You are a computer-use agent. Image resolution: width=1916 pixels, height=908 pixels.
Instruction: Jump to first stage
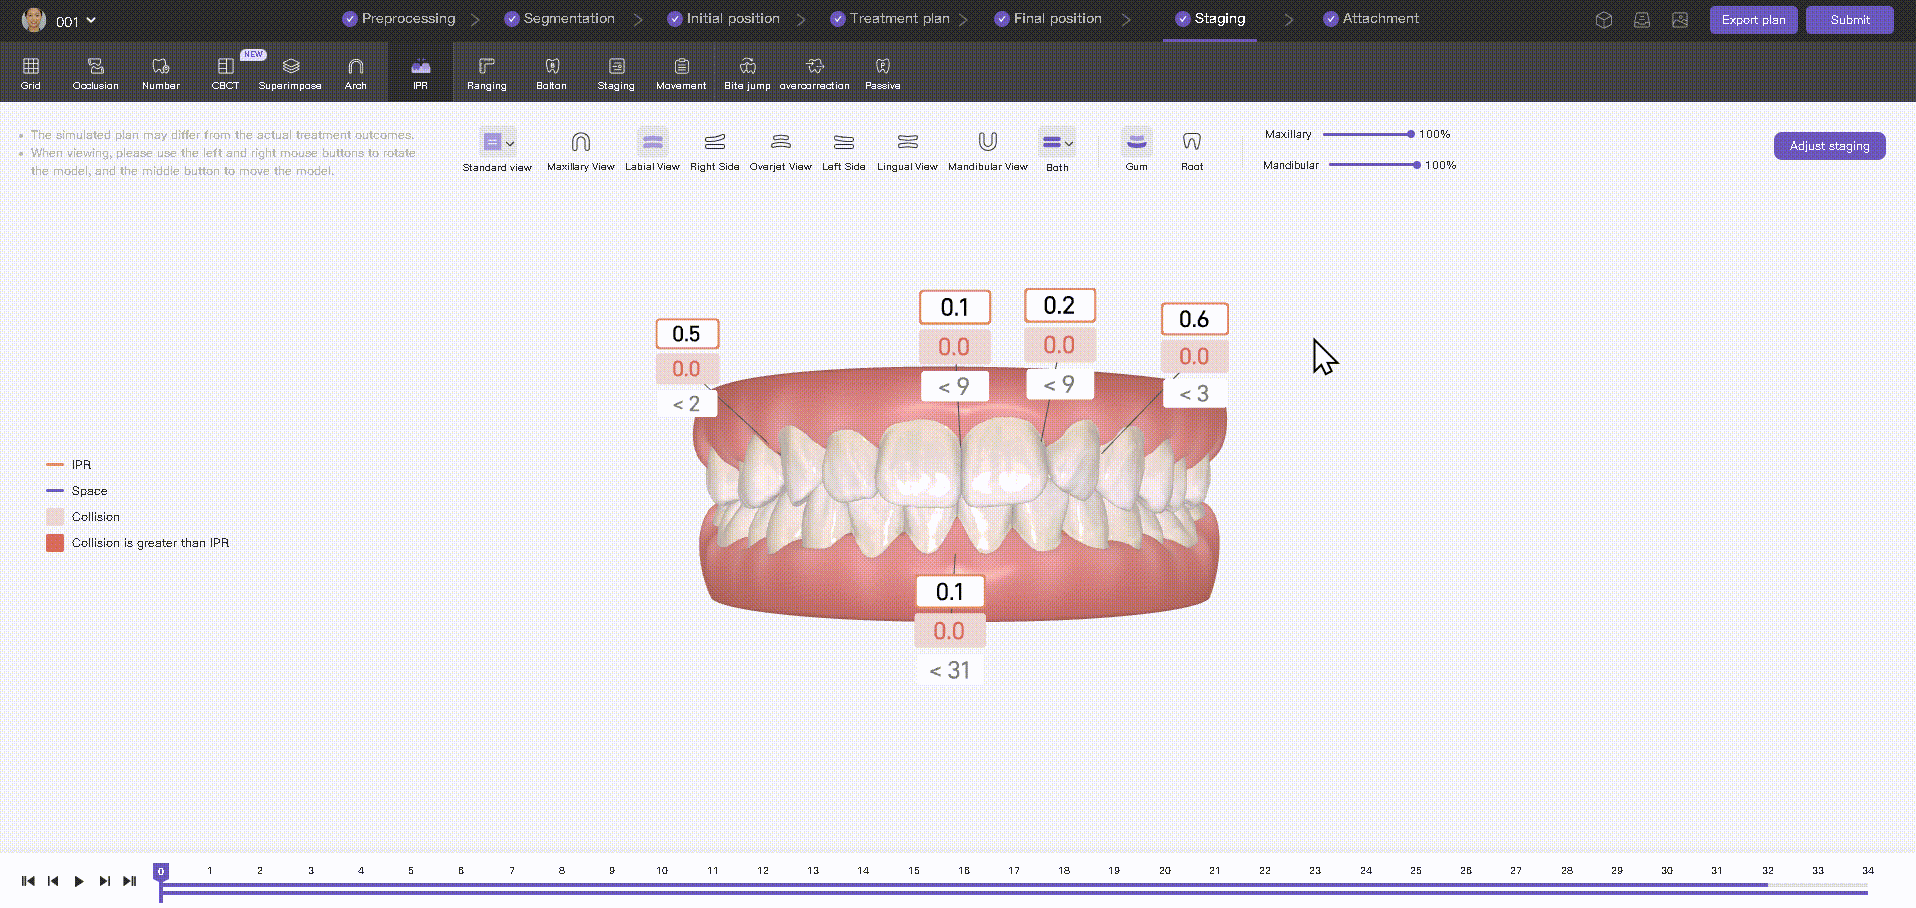[28, 881]
